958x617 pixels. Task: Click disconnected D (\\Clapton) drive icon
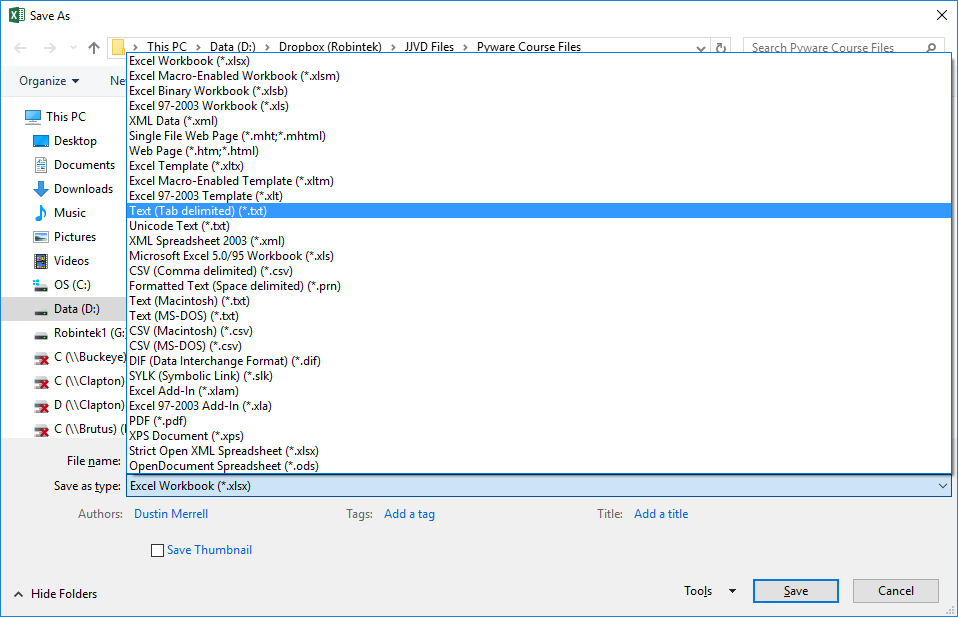(41, 406)
